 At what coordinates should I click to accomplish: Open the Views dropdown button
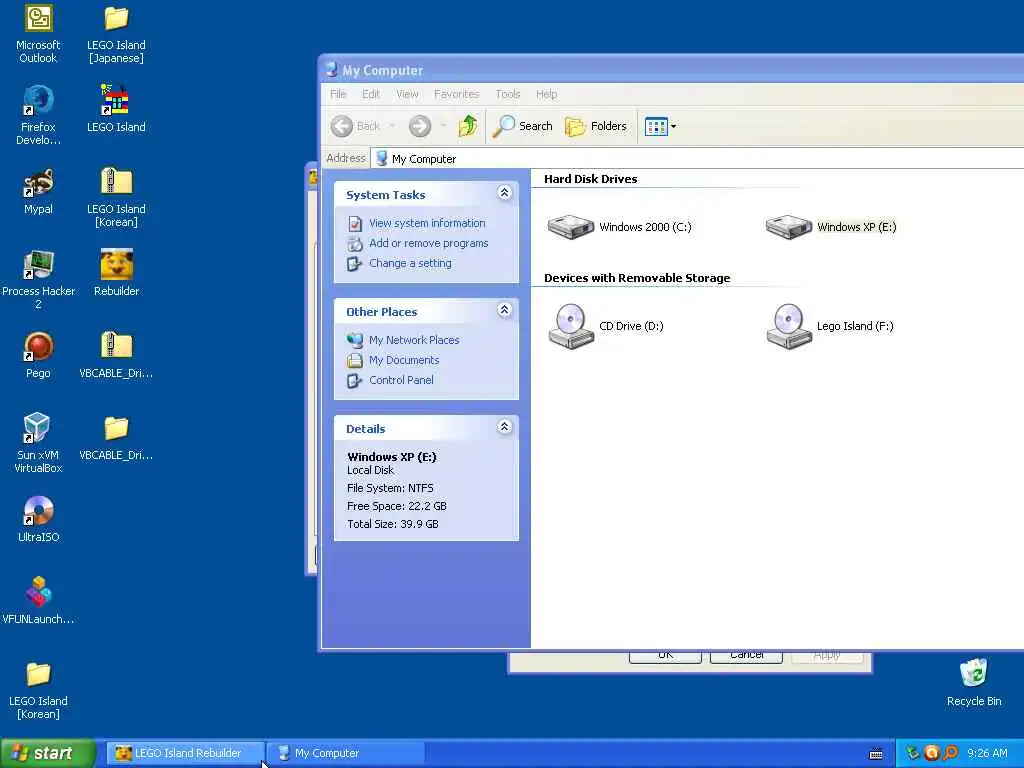(660, 126)
